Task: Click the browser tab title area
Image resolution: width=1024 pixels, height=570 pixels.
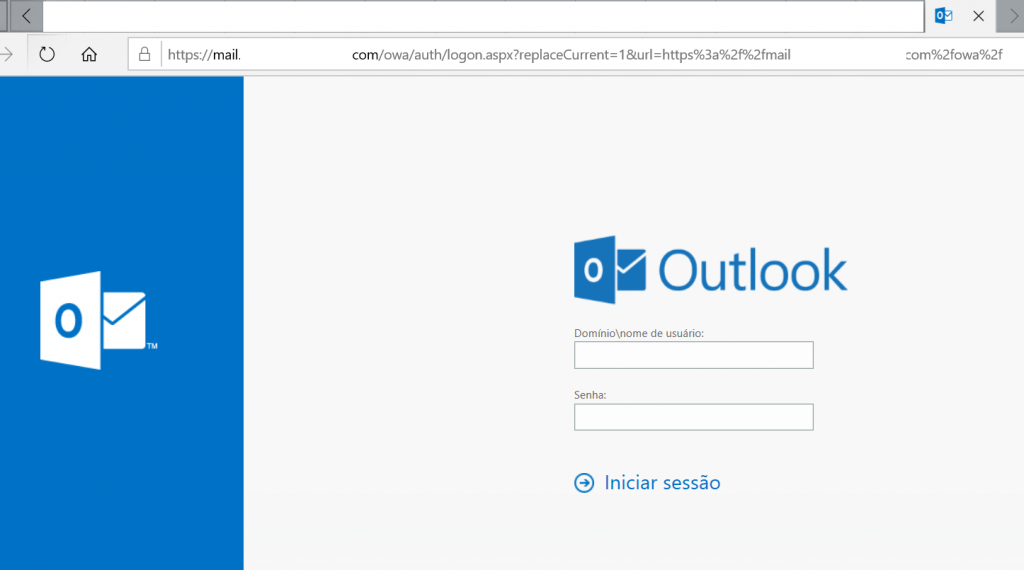Action: point(483,16)
